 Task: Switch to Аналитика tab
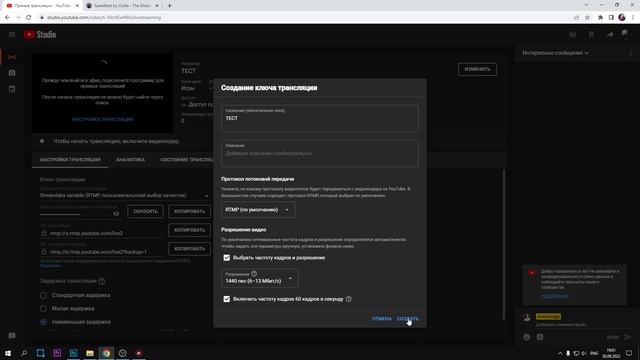pos(130,160)
